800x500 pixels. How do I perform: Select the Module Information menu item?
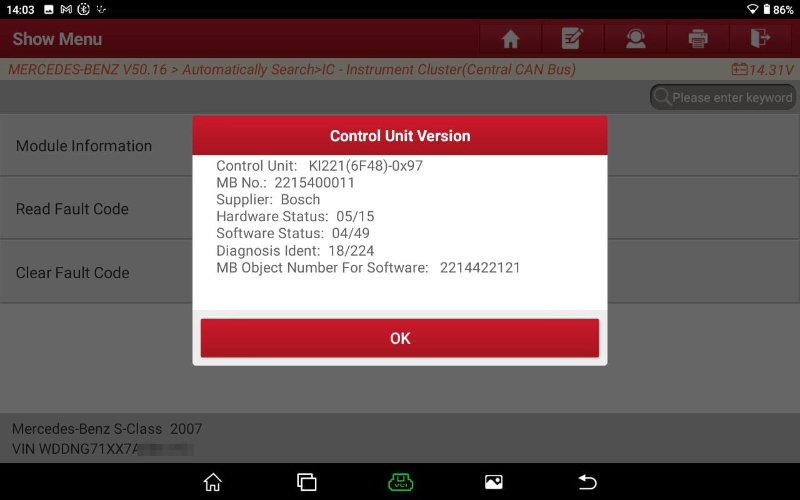click(x=84, y=146)
